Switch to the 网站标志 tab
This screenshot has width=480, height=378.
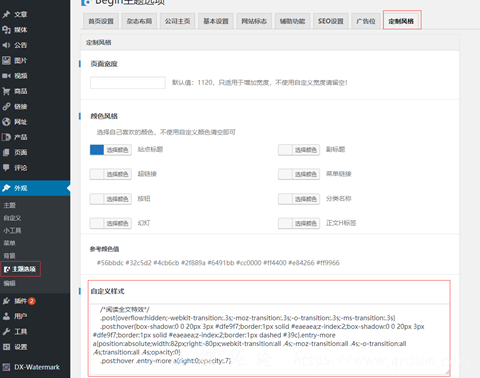click(x=254, y=21)
